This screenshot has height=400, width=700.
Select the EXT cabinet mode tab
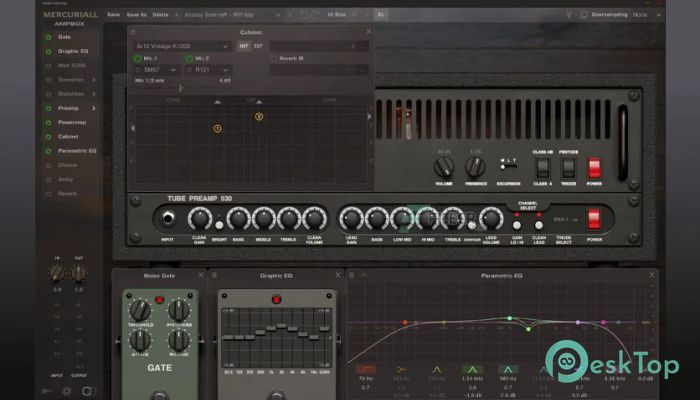pyautogui.click(x=258, y=46)
